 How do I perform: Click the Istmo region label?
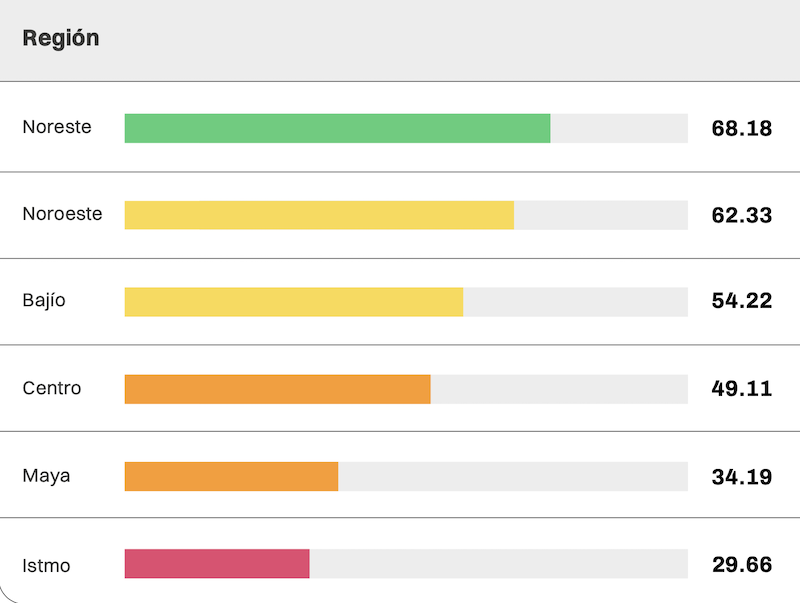coord(47,565)
